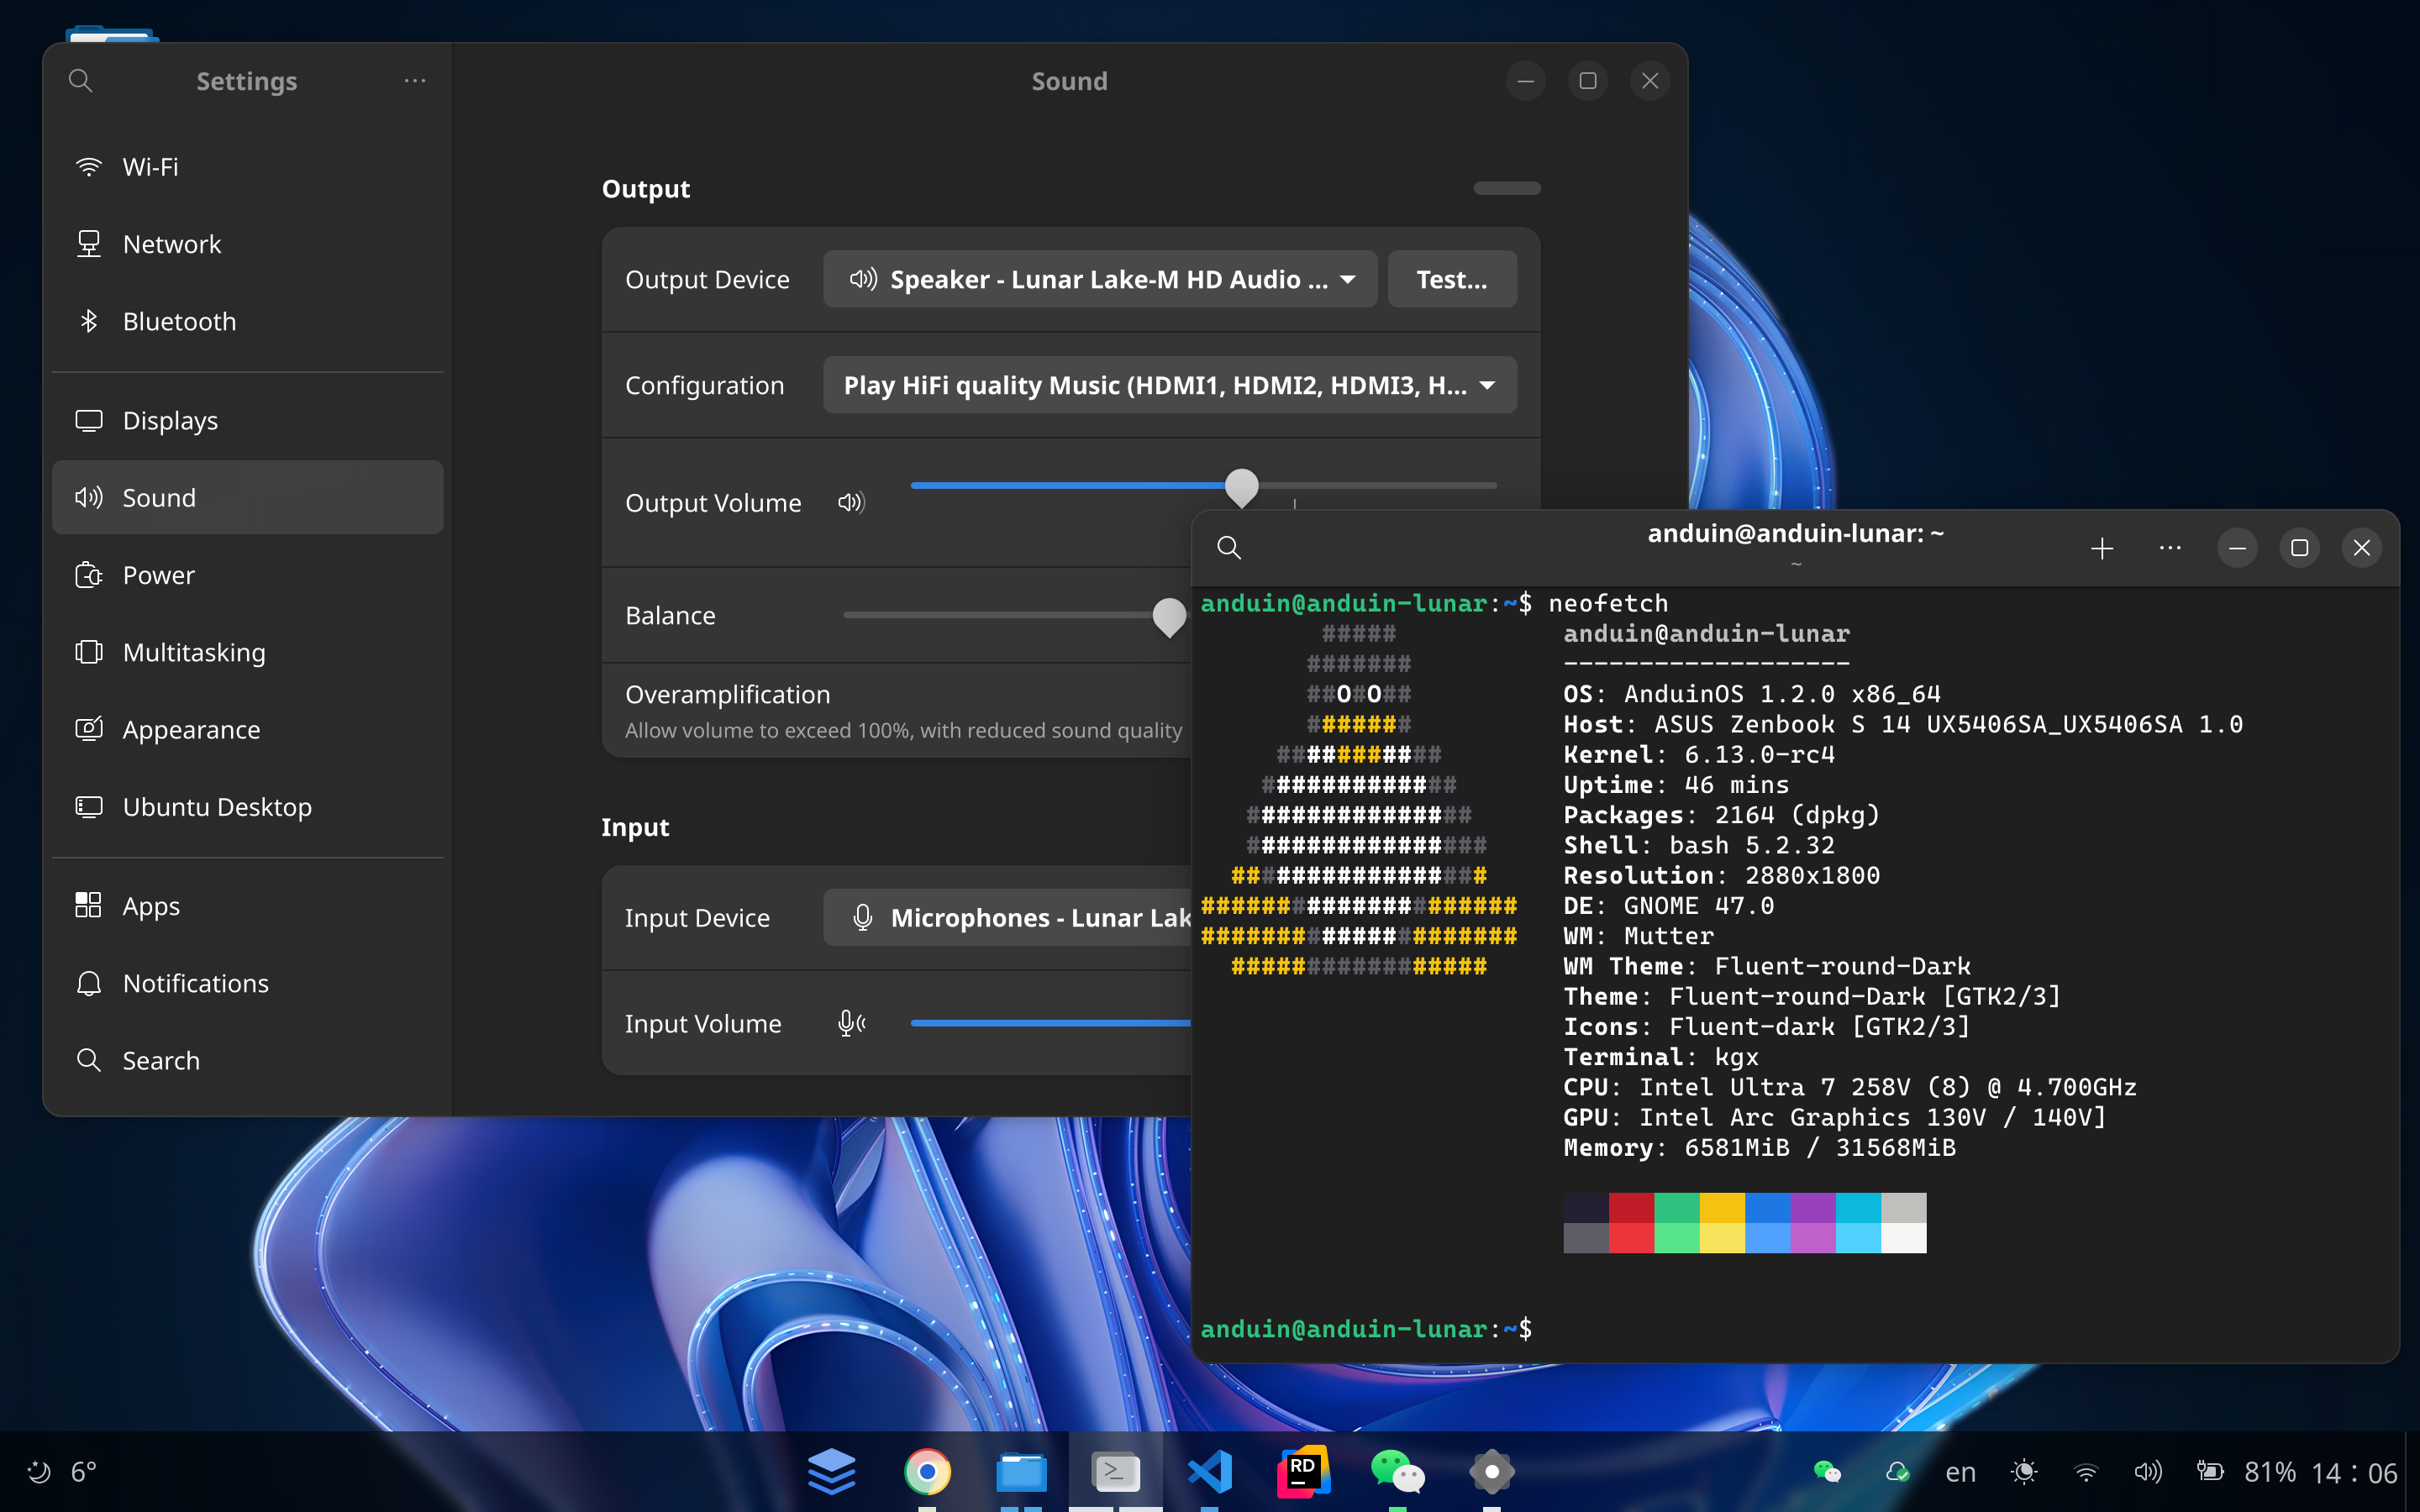The image size is (2420, 1512).
Task: Switch to Terminal in taskbar
Action: [x=1116, y=1472]
